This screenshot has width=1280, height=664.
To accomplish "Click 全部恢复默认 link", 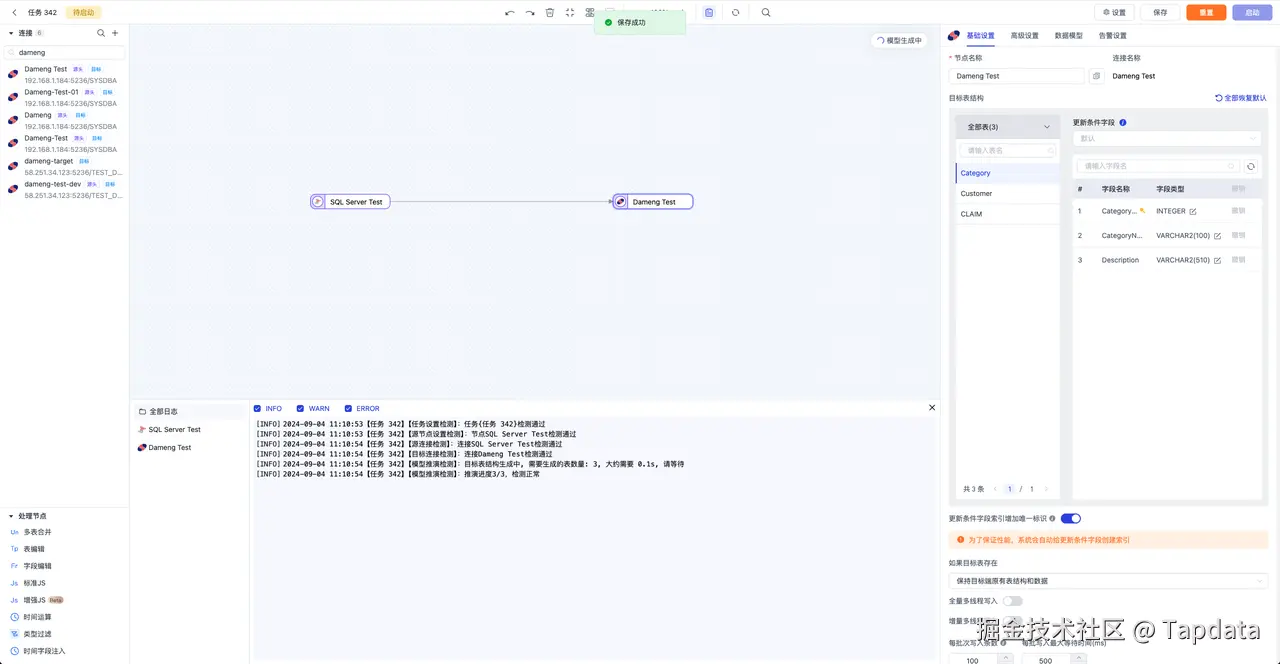I will pyautogui.click(x=1241, y=98).
